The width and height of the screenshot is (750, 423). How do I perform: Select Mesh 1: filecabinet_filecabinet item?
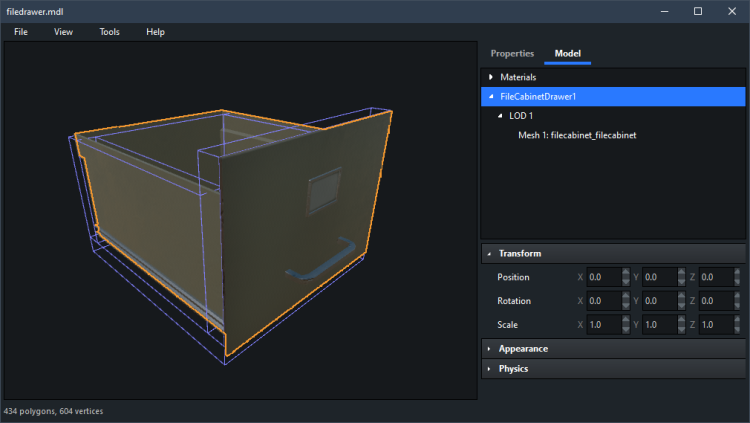click(577, 135)
